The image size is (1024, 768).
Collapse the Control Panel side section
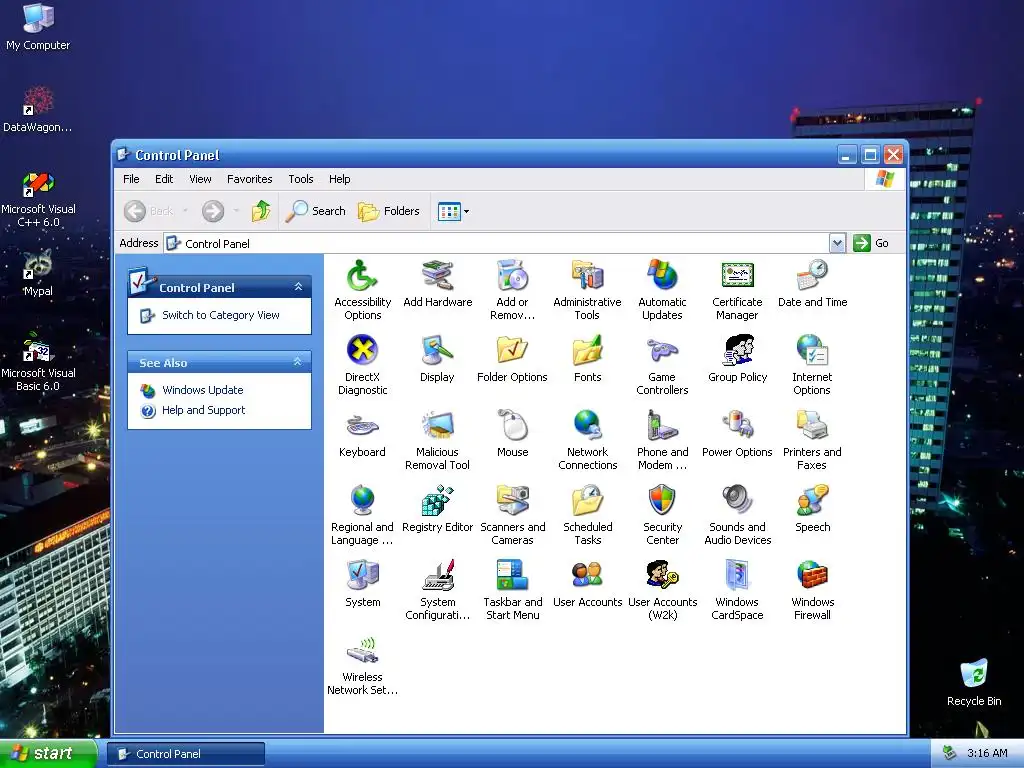point(298,287)
